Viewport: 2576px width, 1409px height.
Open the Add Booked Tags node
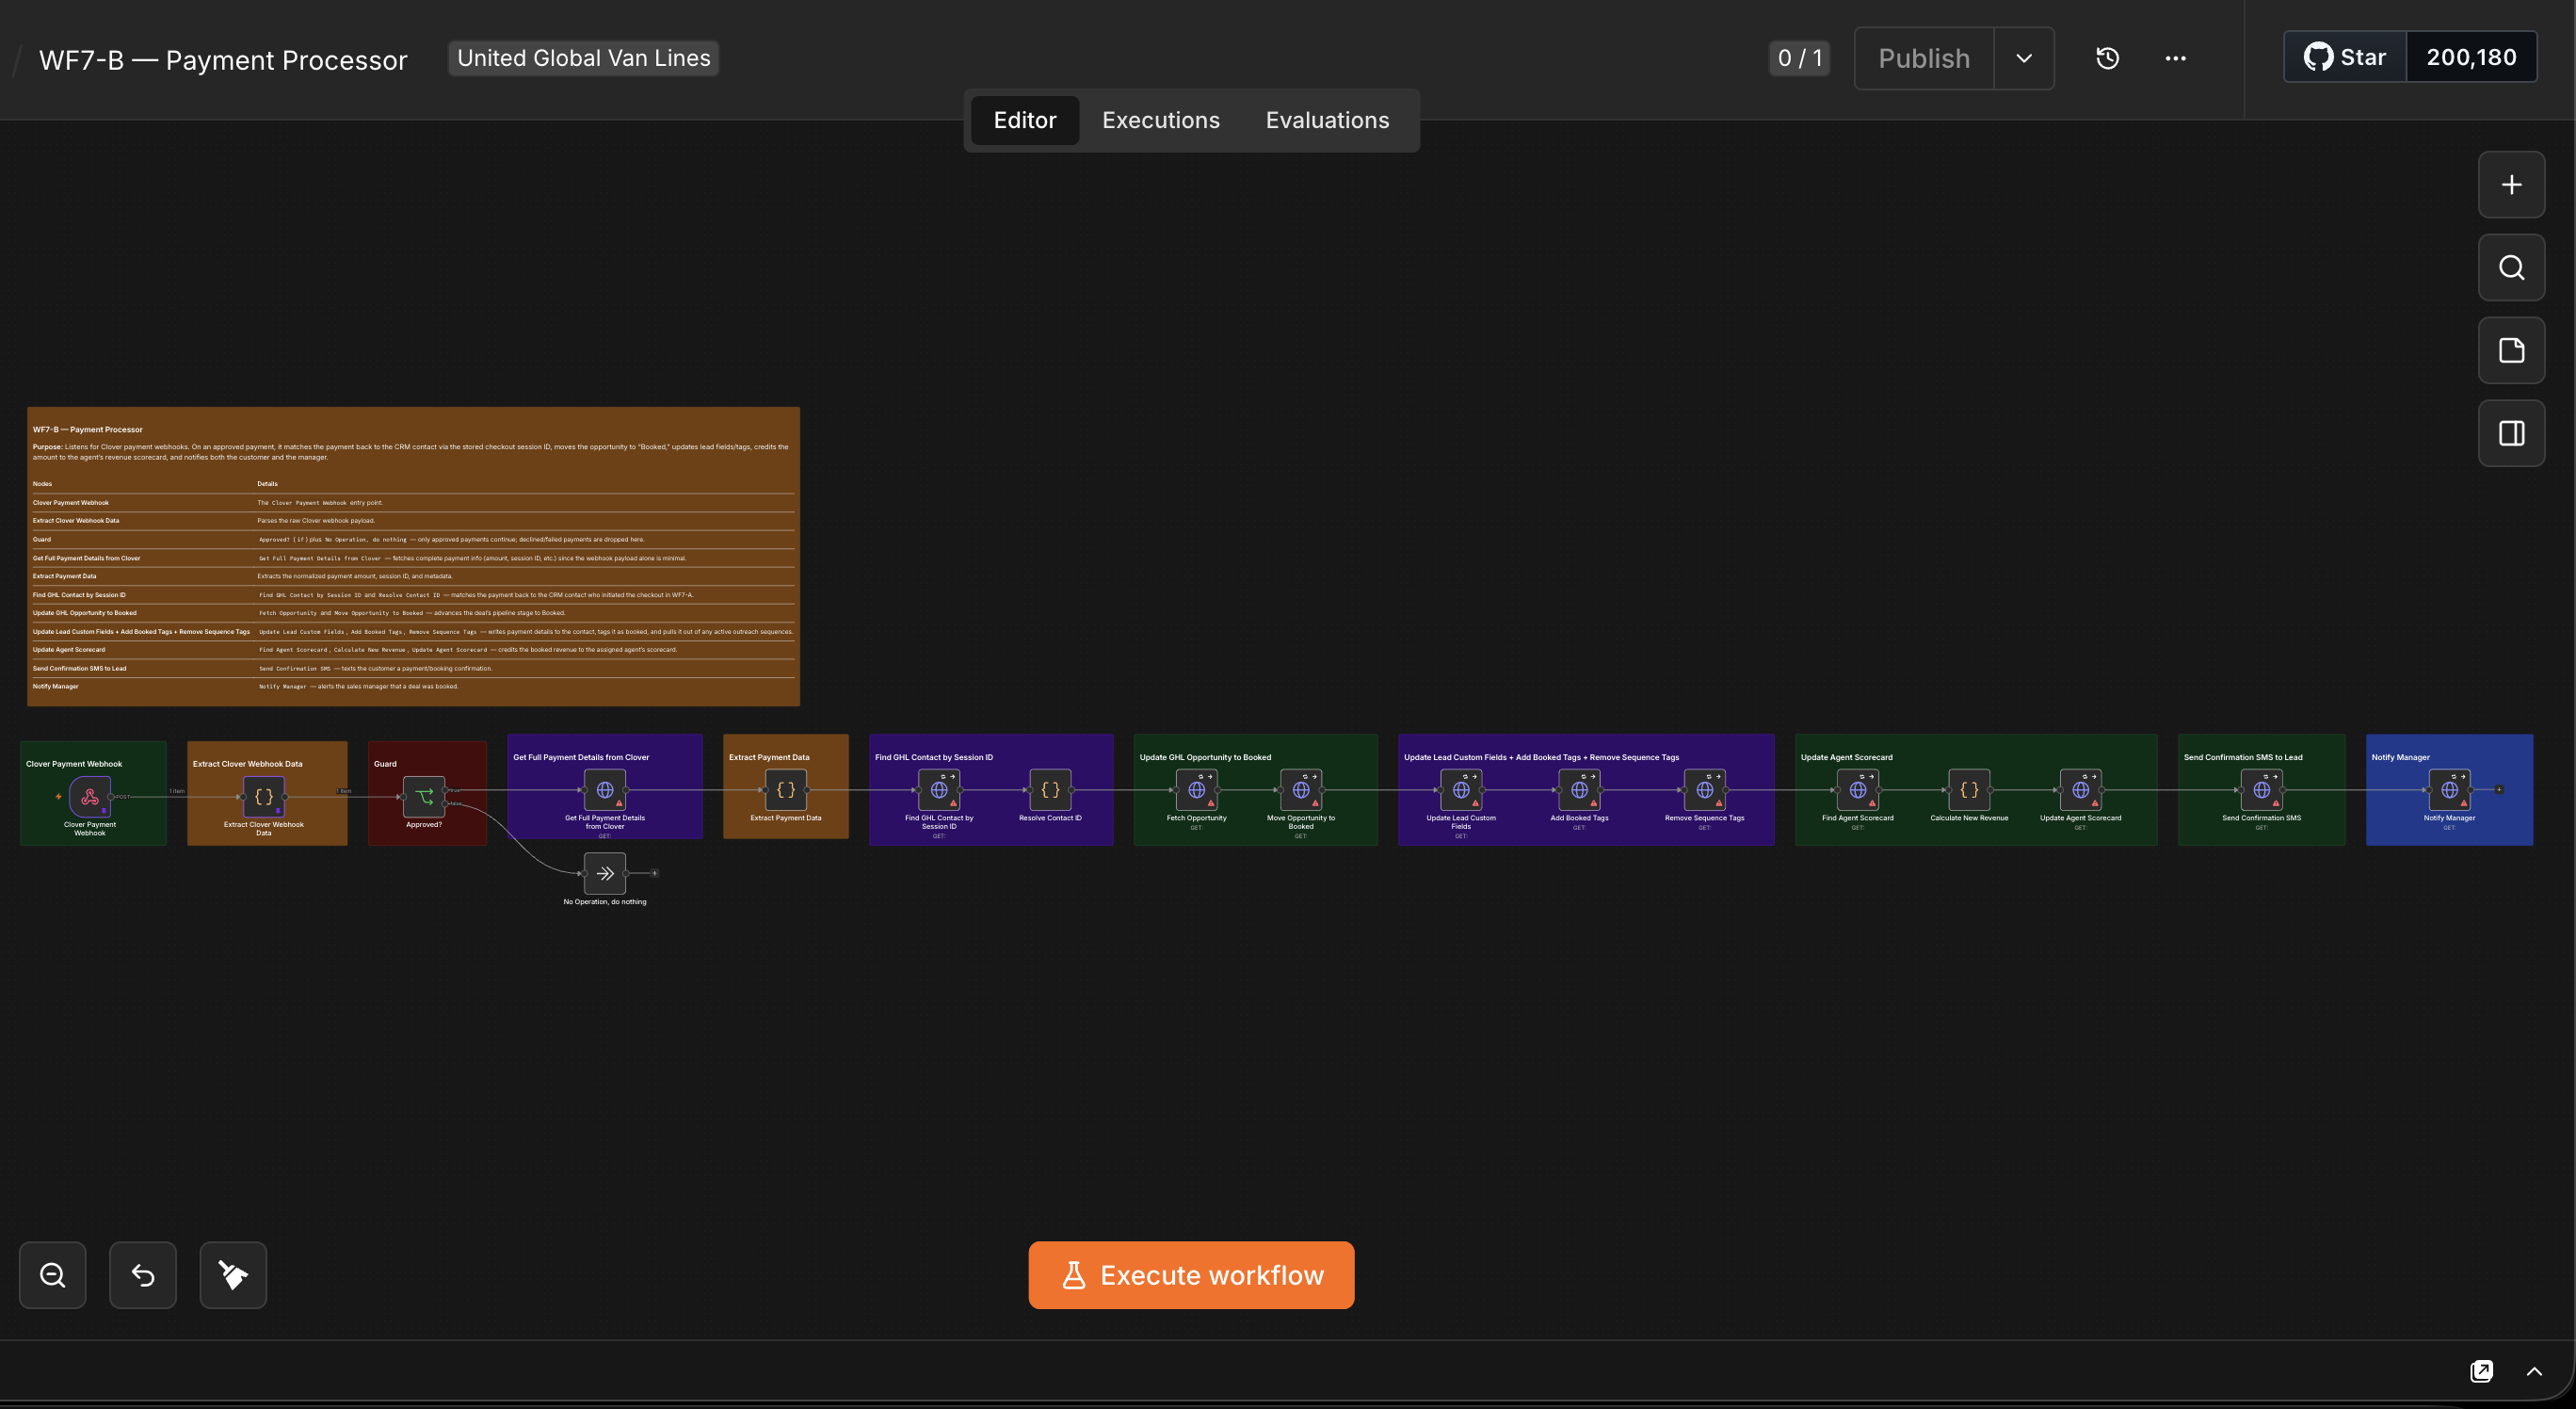tap(1579, 790)
